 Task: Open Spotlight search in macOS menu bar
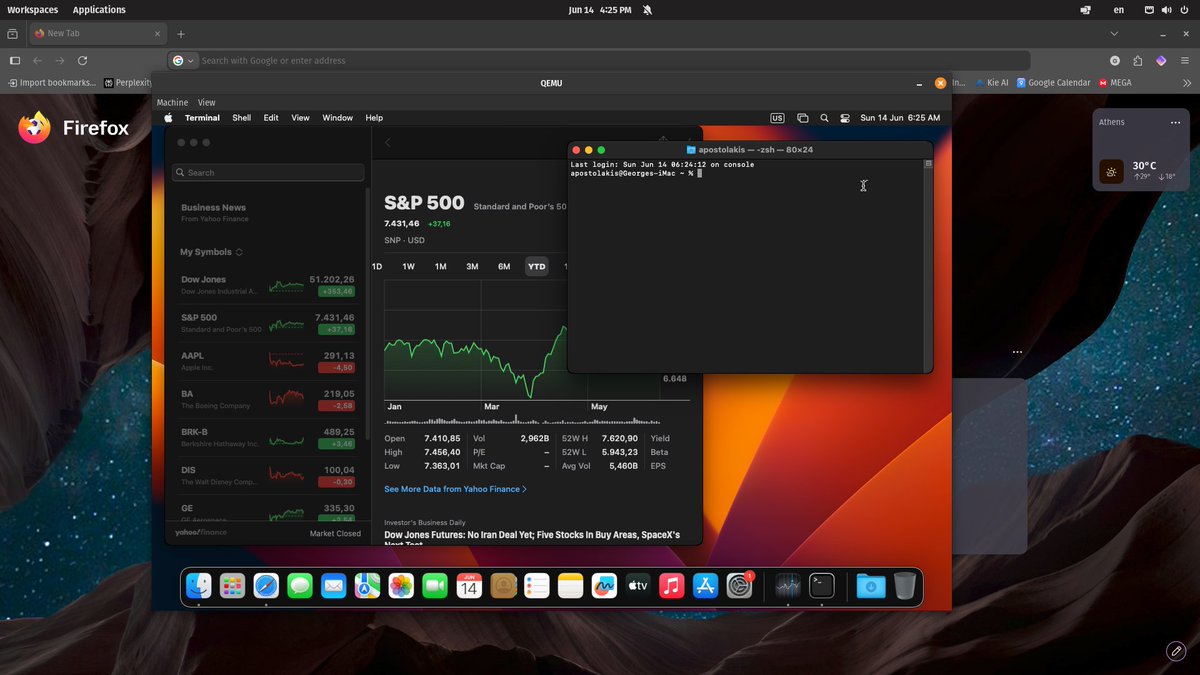coord(824,118)
